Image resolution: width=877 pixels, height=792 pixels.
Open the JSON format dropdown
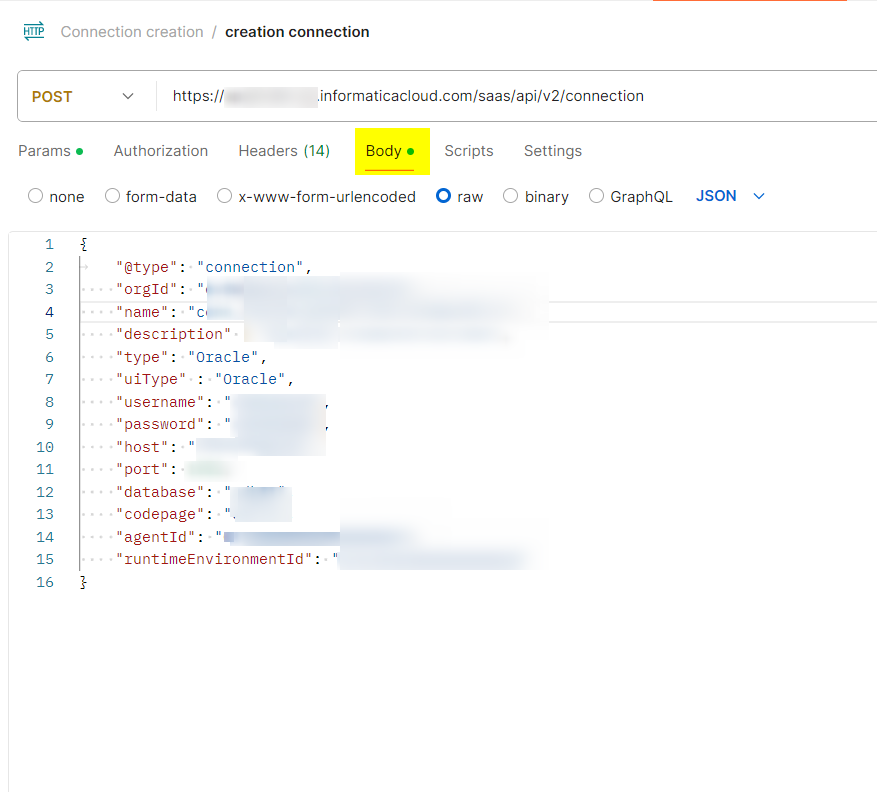point(730,196)
